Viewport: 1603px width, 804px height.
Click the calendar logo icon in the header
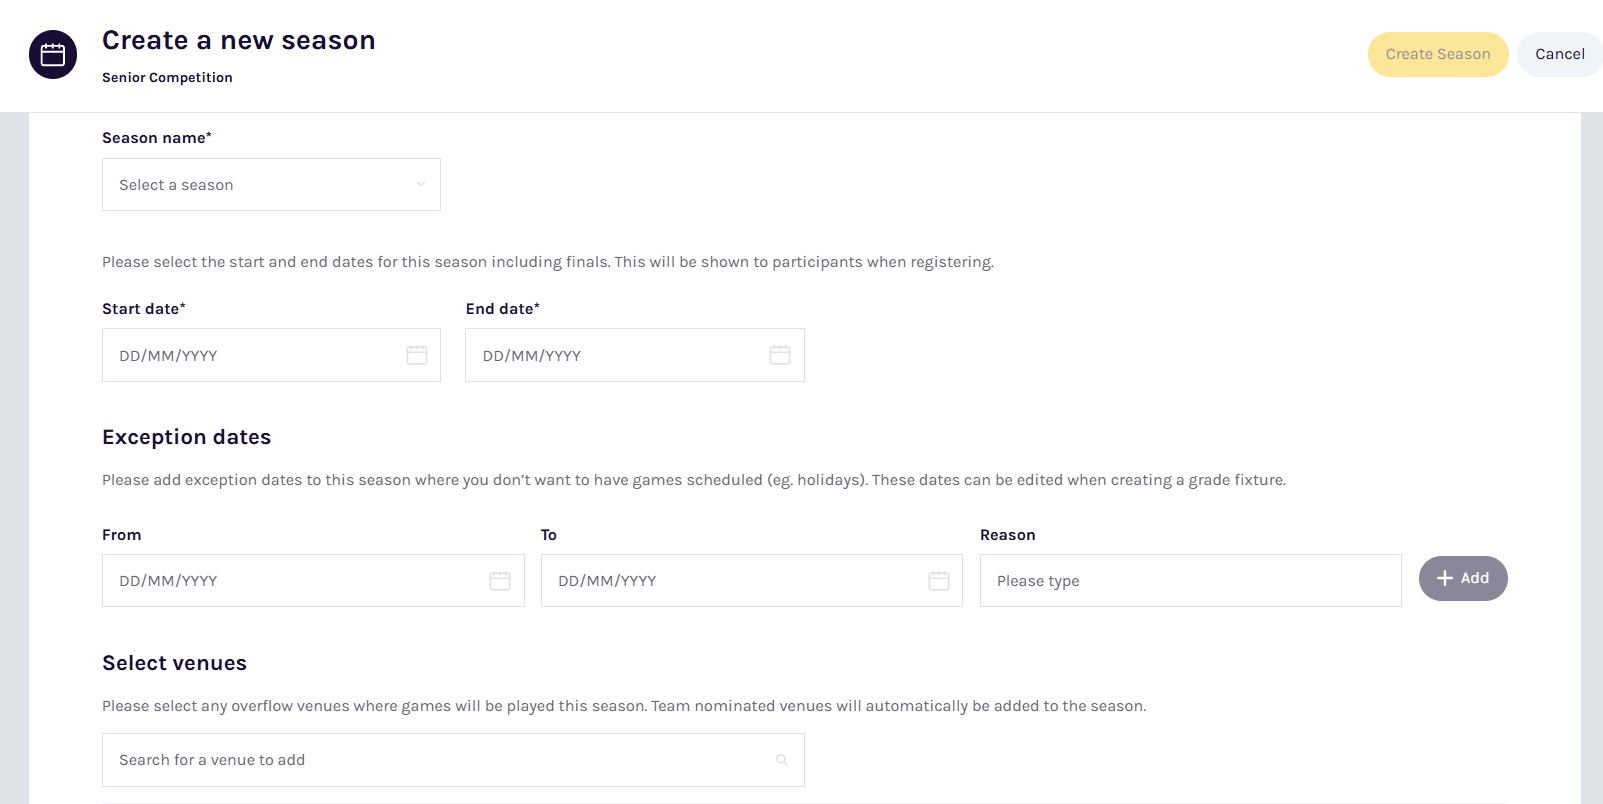tap(53, 55)
